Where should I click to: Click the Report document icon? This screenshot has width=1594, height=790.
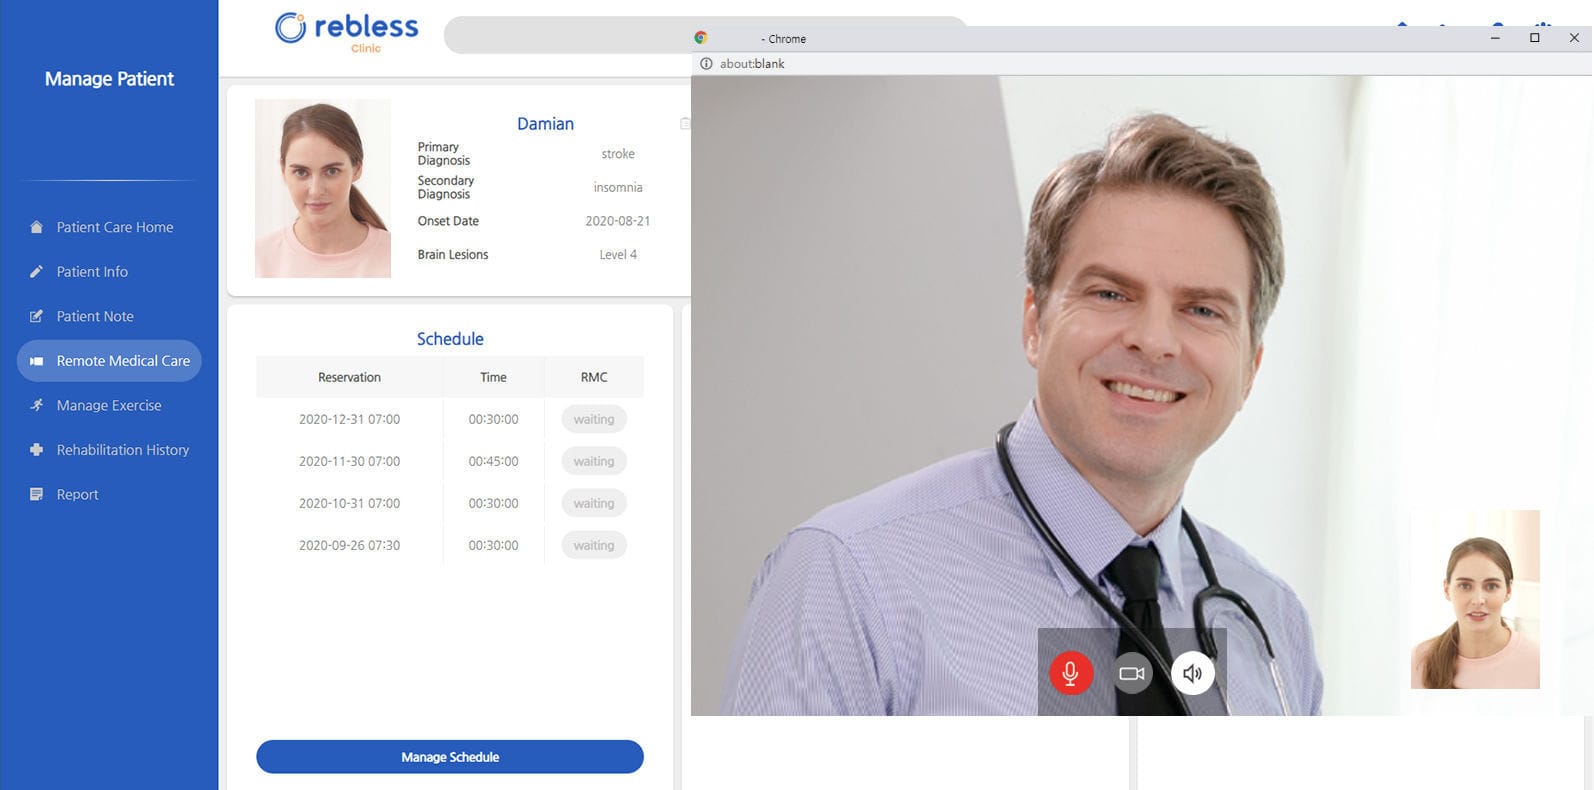pos(37,494)
